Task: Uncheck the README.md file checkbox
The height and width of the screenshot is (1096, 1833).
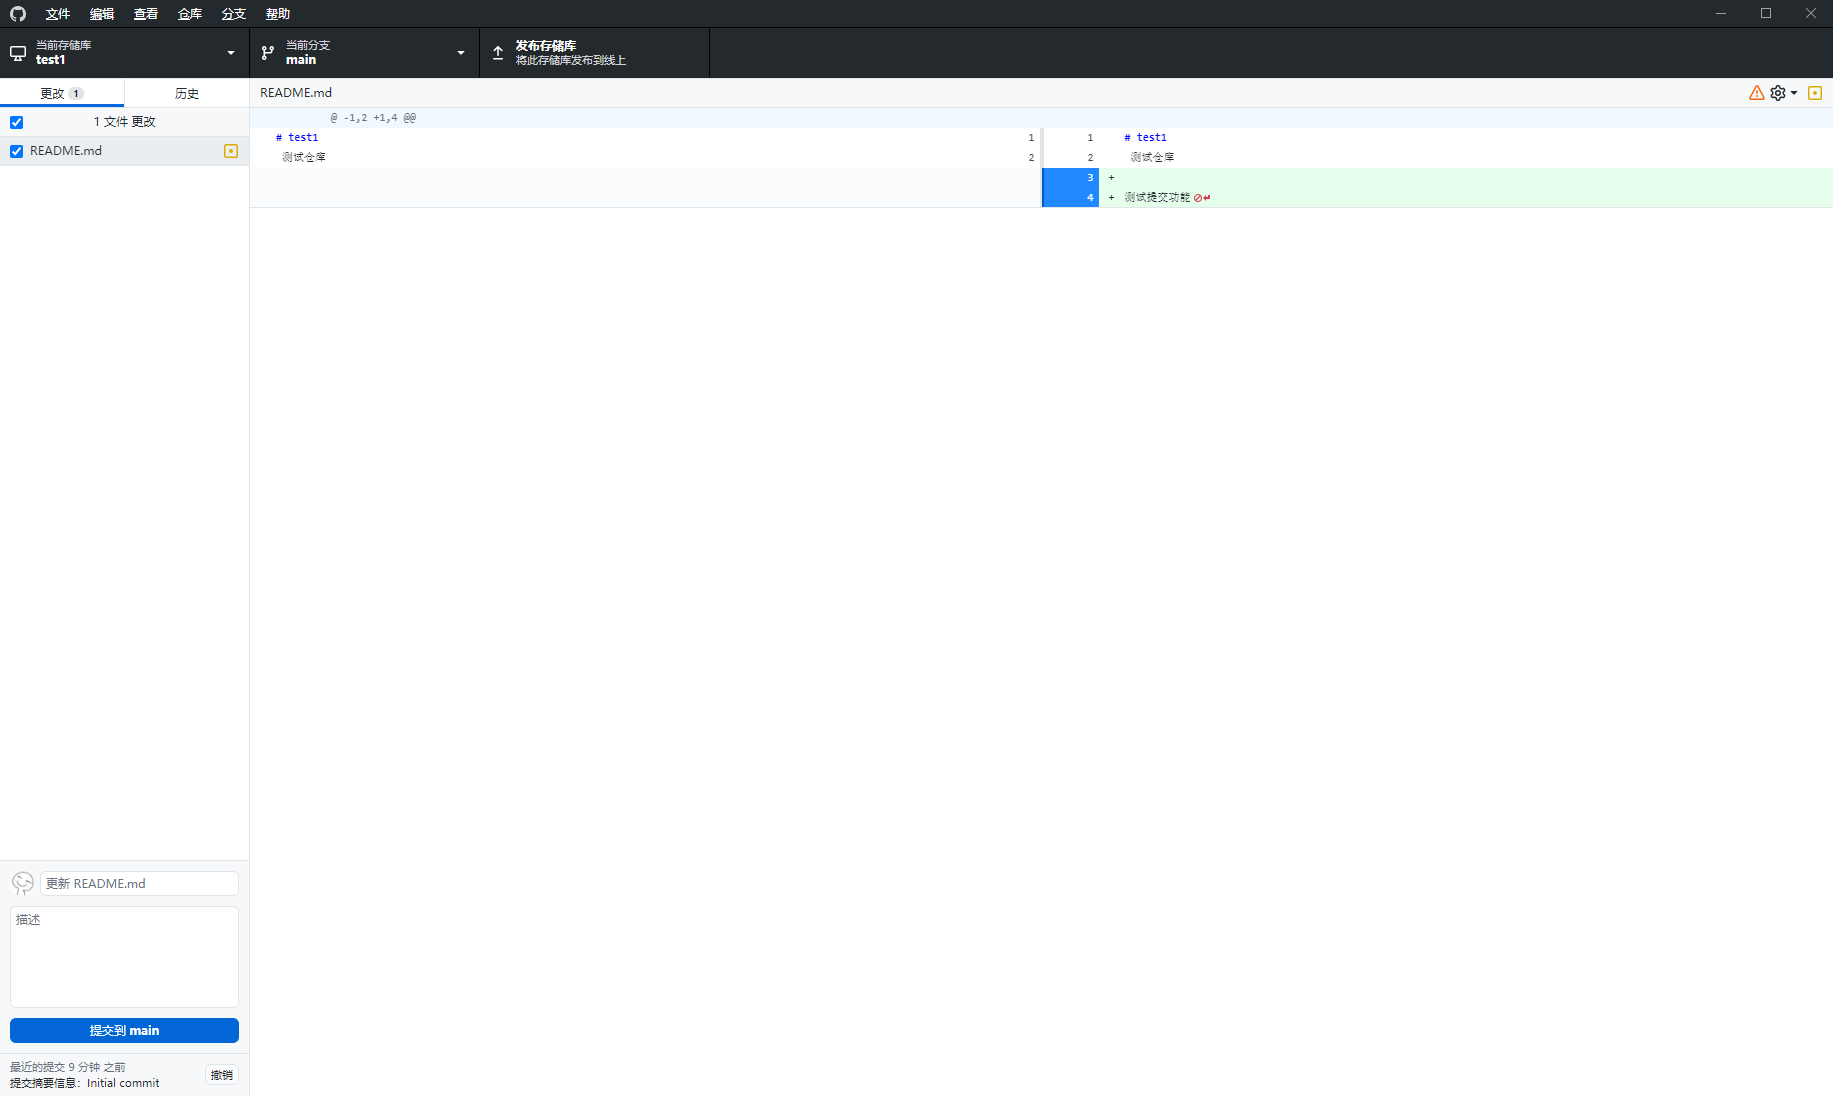Action: (16, 151)
